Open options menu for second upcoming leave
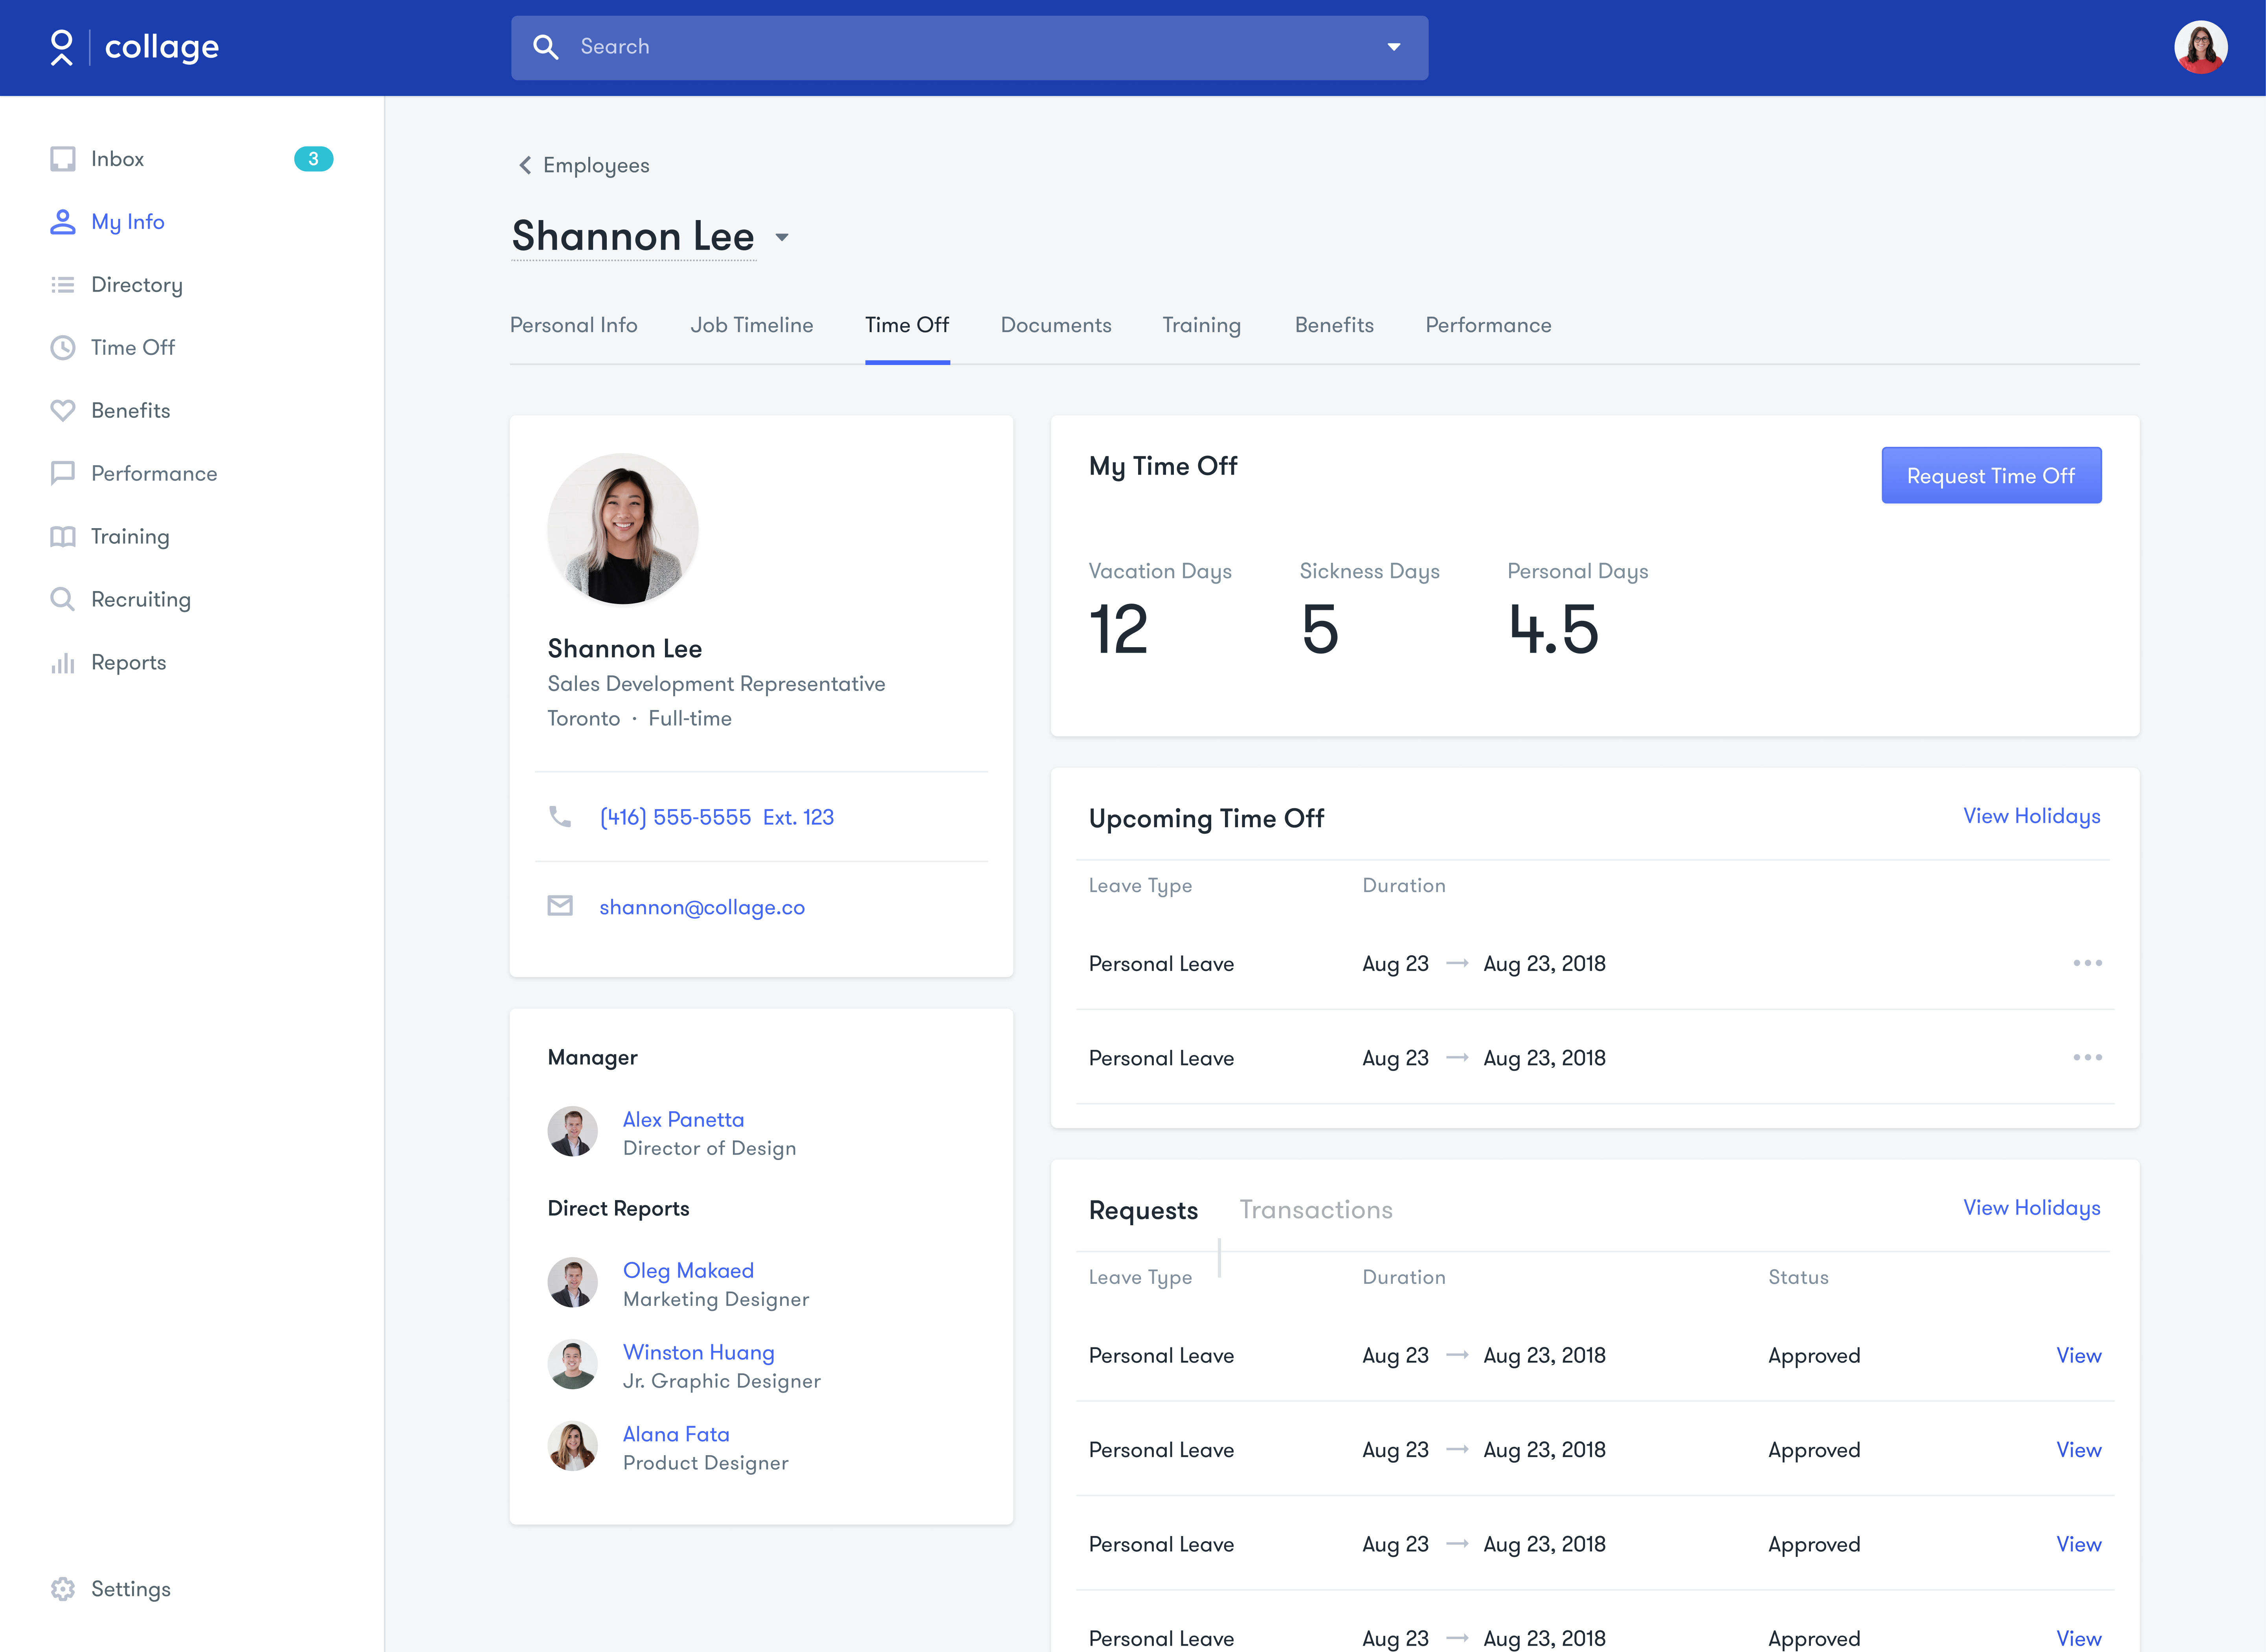Screen dimensions: 2266x1652 (x=2087, y=1057)
